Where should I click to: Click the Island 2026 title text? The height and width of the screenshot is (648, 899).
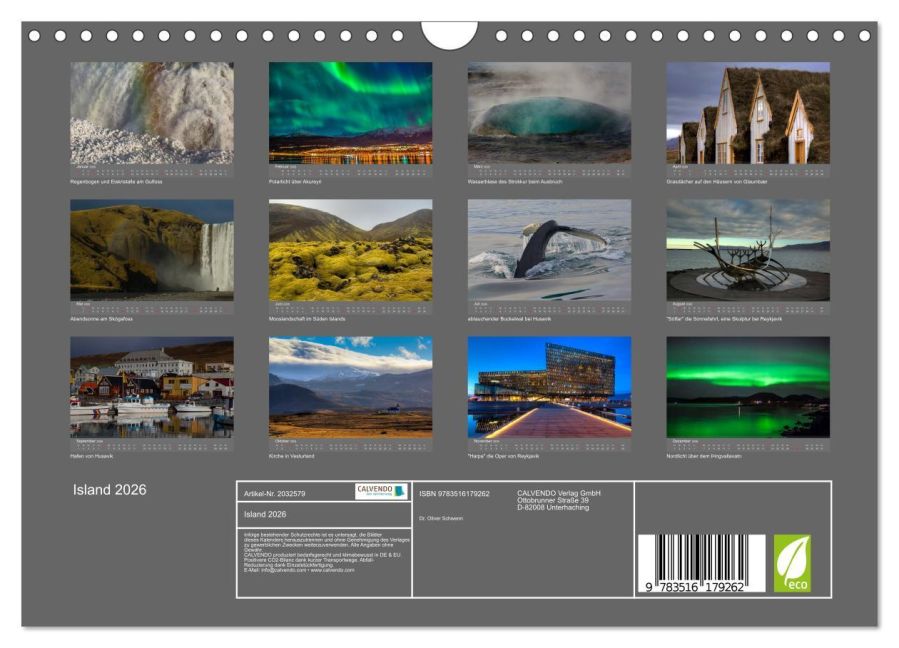110,490
